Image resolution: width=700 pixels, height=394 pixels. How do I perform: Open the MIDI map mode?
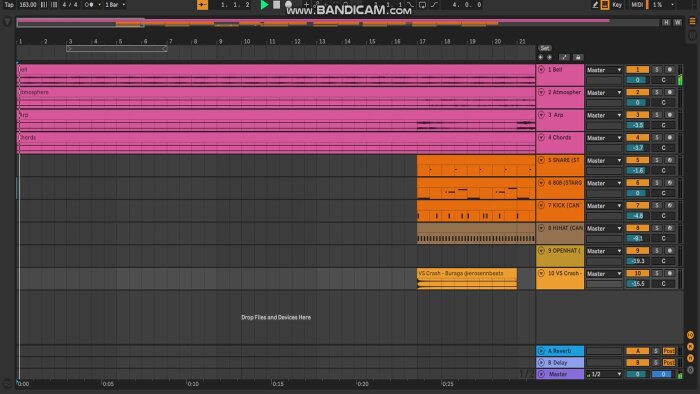637,5
